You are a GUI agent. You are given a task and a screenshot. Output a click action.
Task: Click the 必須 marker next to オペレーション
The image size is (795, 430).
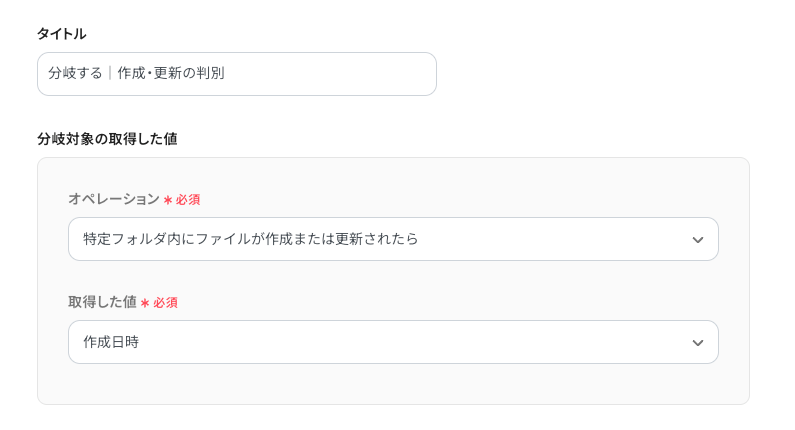click(x=188, y=200)
